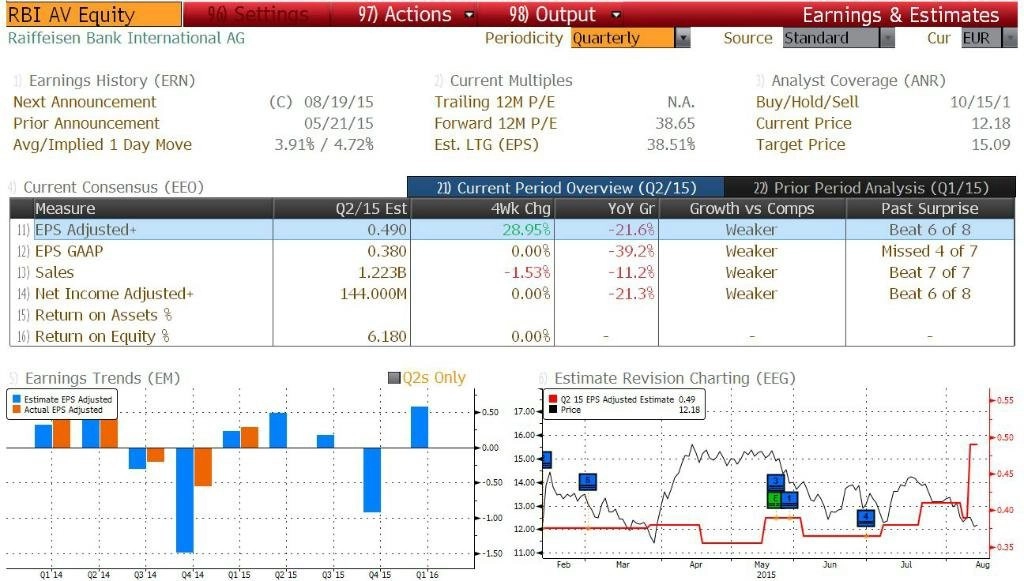Click Return on Equity estimate 6.180
Screen dimensions: 1024x581
tap(387, 336)
